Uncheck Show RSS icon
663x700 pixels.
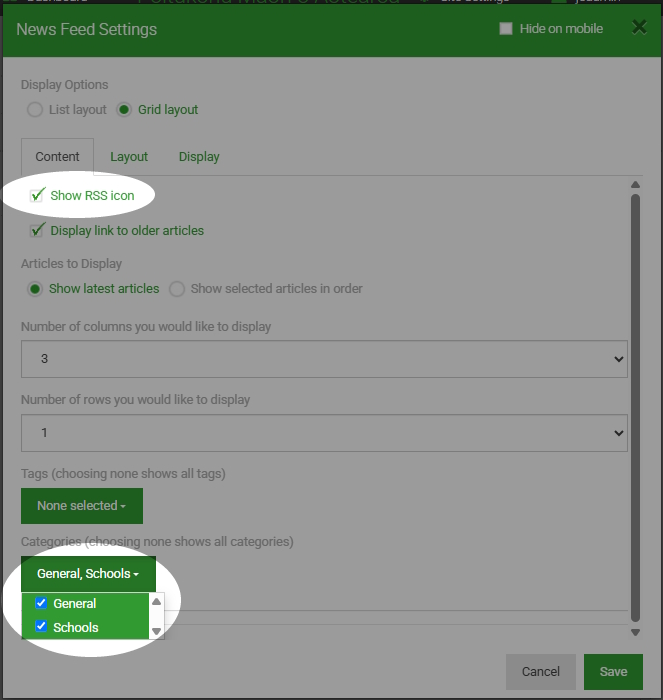37,196
